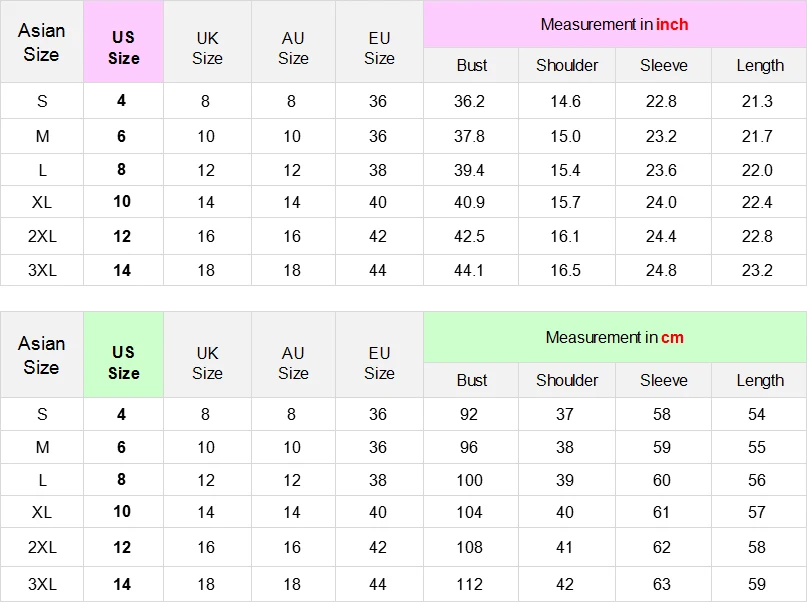
Task: Select the 14.6 shoulder value
Action: click(x=565, y=101)
